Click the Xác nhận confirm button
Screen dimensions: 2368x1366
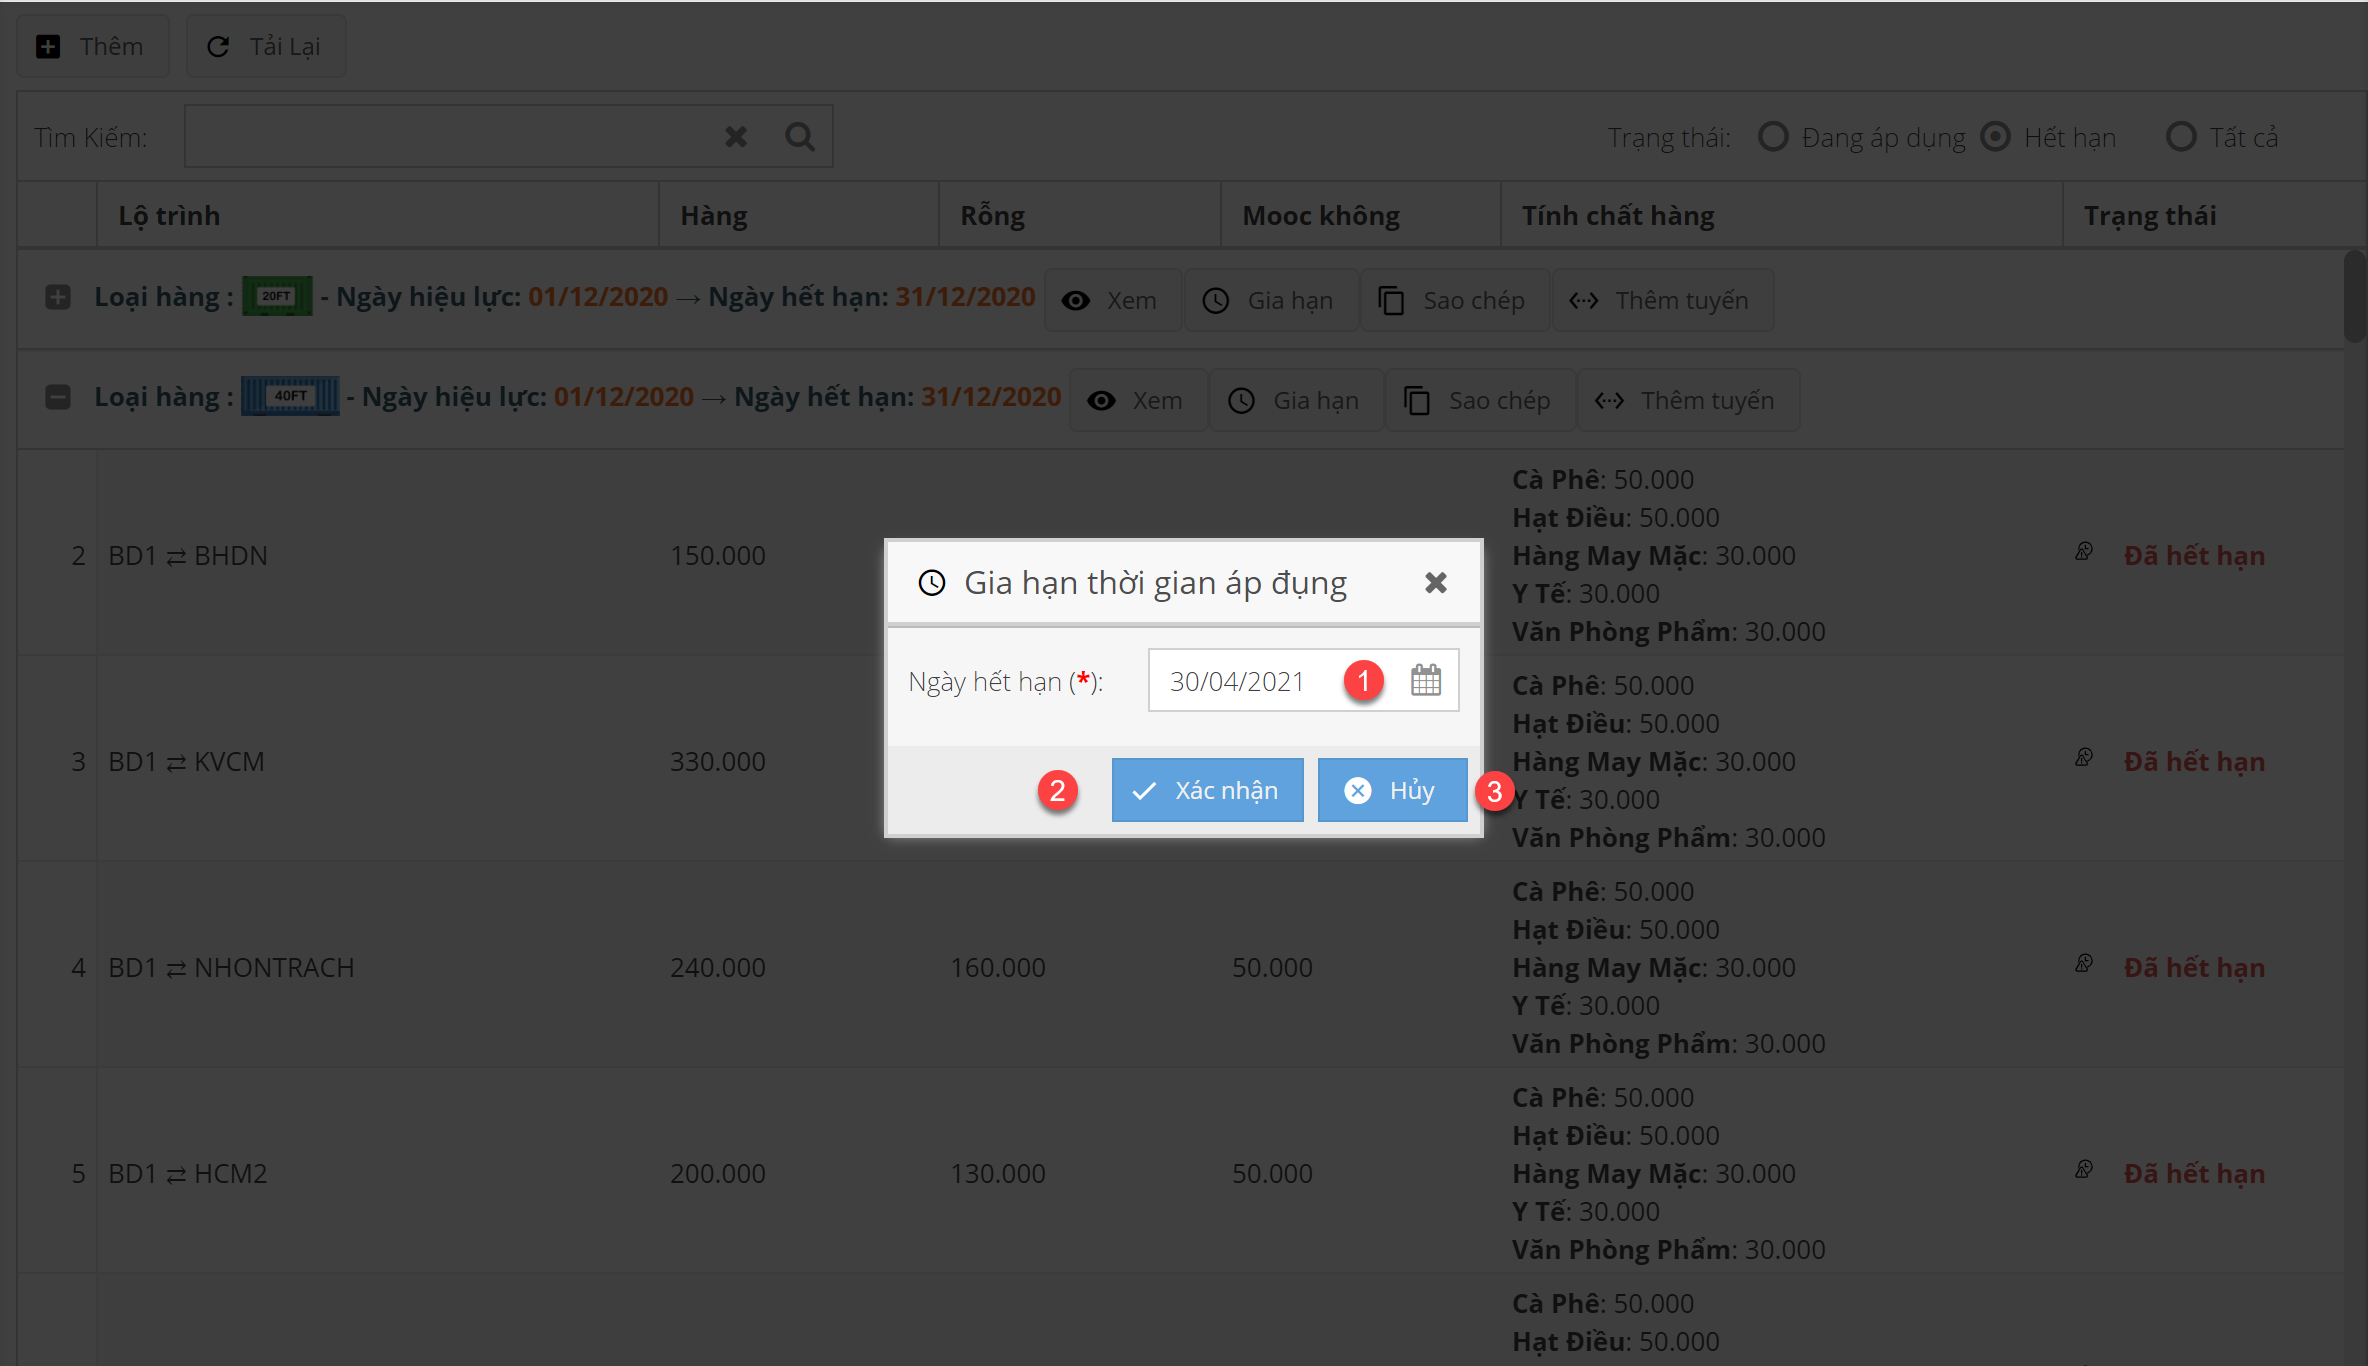tap(1207, 790)
